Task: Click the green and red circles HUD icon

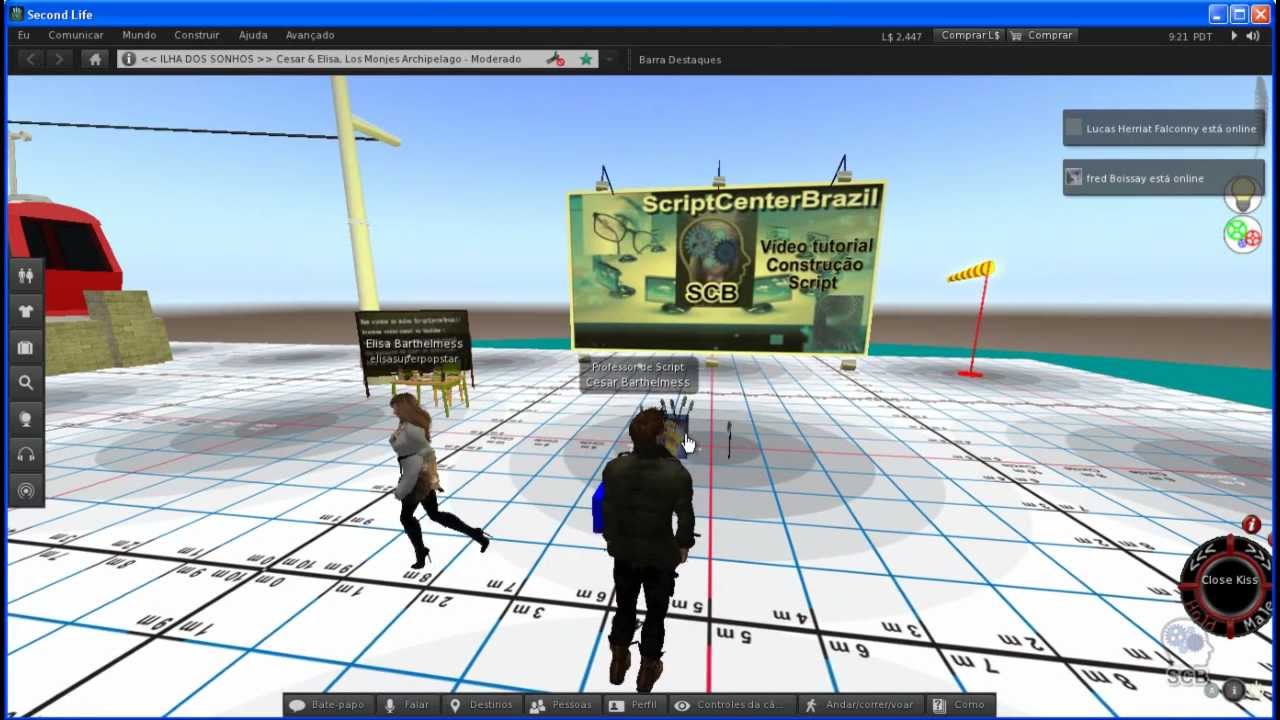Action: (x=1243, y=234)
